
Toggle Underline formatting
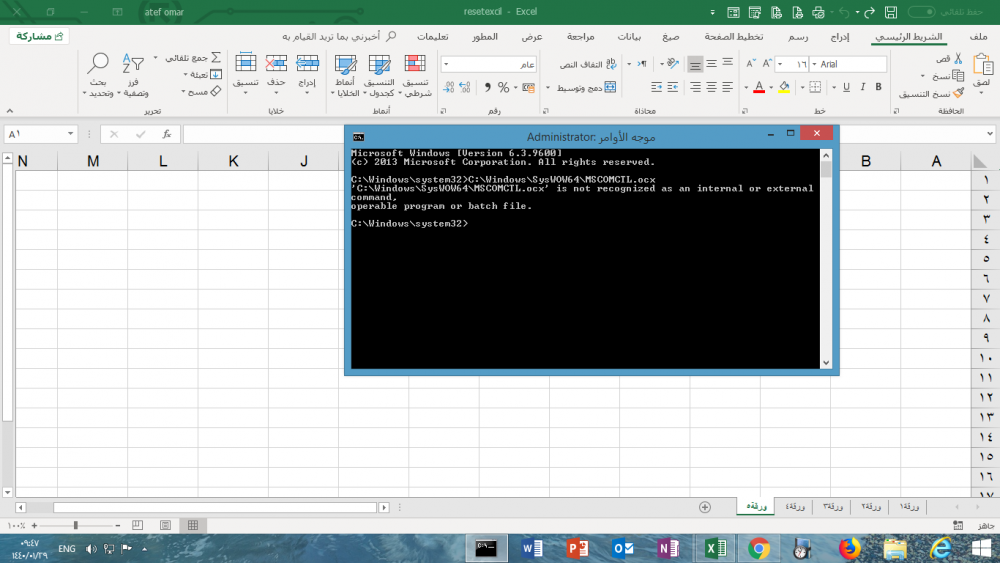(x=846, y=87)
